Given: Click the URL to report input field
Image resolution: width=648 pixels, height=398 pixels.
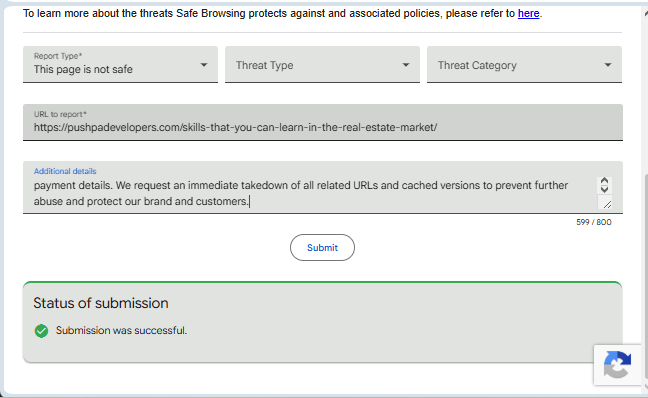Looking at the screenshot, I should 323,122.
